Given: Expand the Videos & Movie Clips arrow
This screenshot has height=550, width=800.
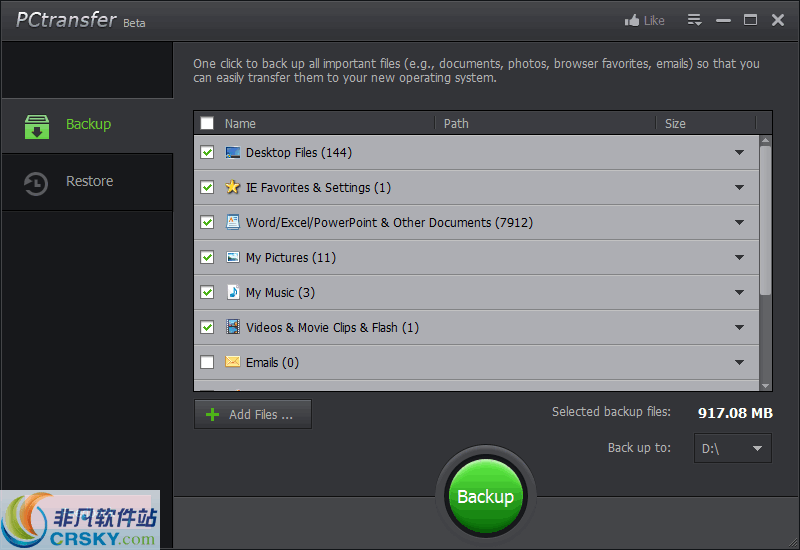Looking at the screenshot, I should (x=739, y=327).
